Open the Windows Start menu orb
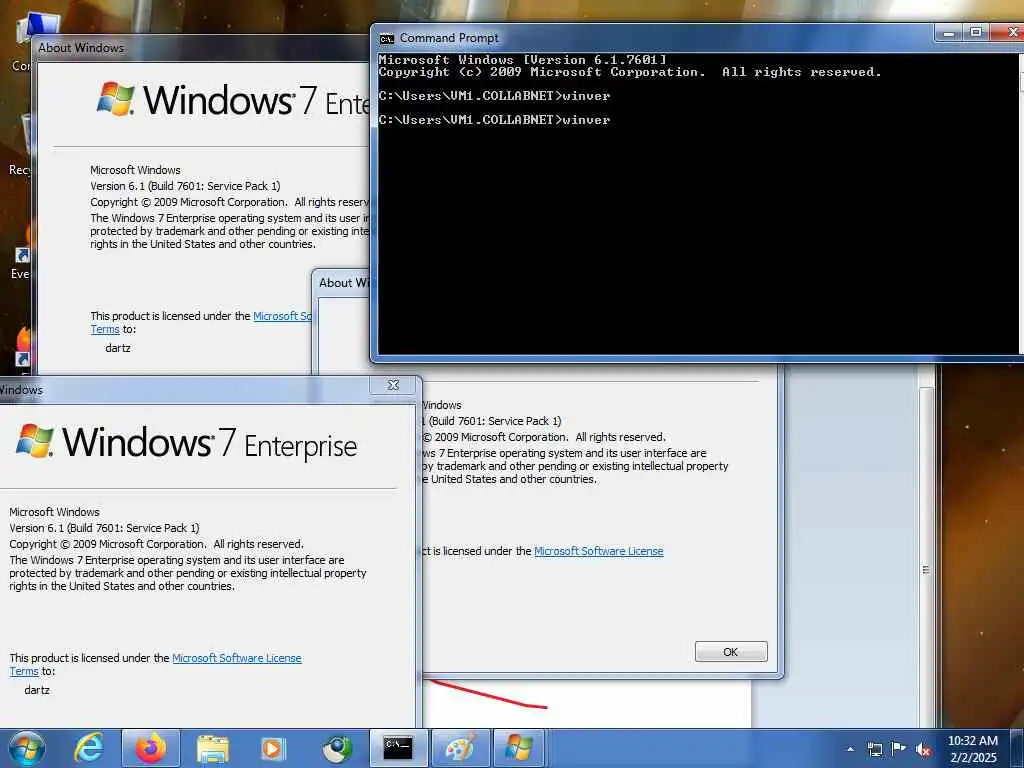1024x768 pixels. coord(27,748)
